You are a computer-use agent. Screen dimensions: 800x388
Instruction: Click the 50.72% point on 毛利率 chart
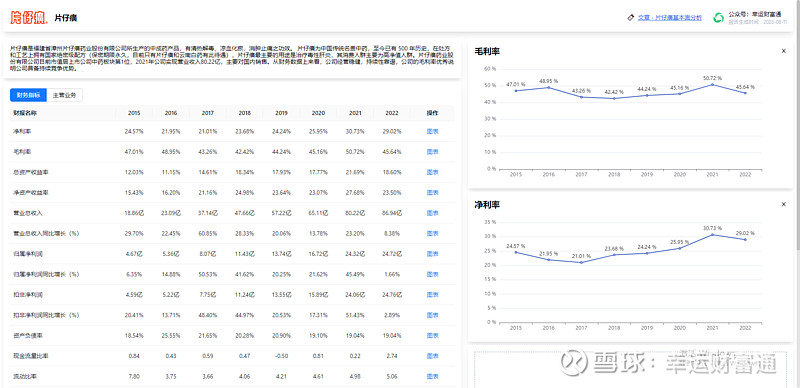pyautogui.click(x=712, y=84)
